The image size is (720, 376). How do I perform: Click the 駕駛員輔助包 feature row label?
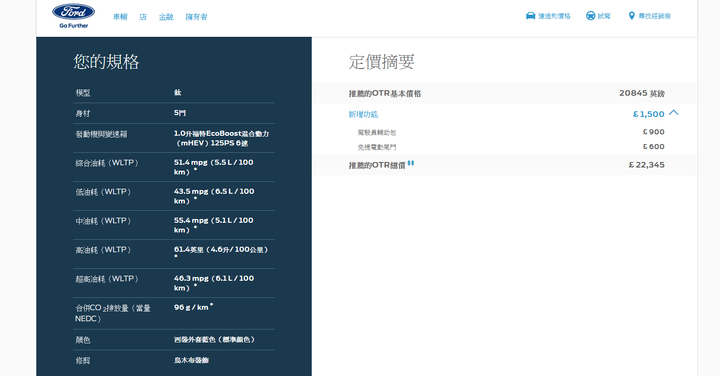point(377,133)
